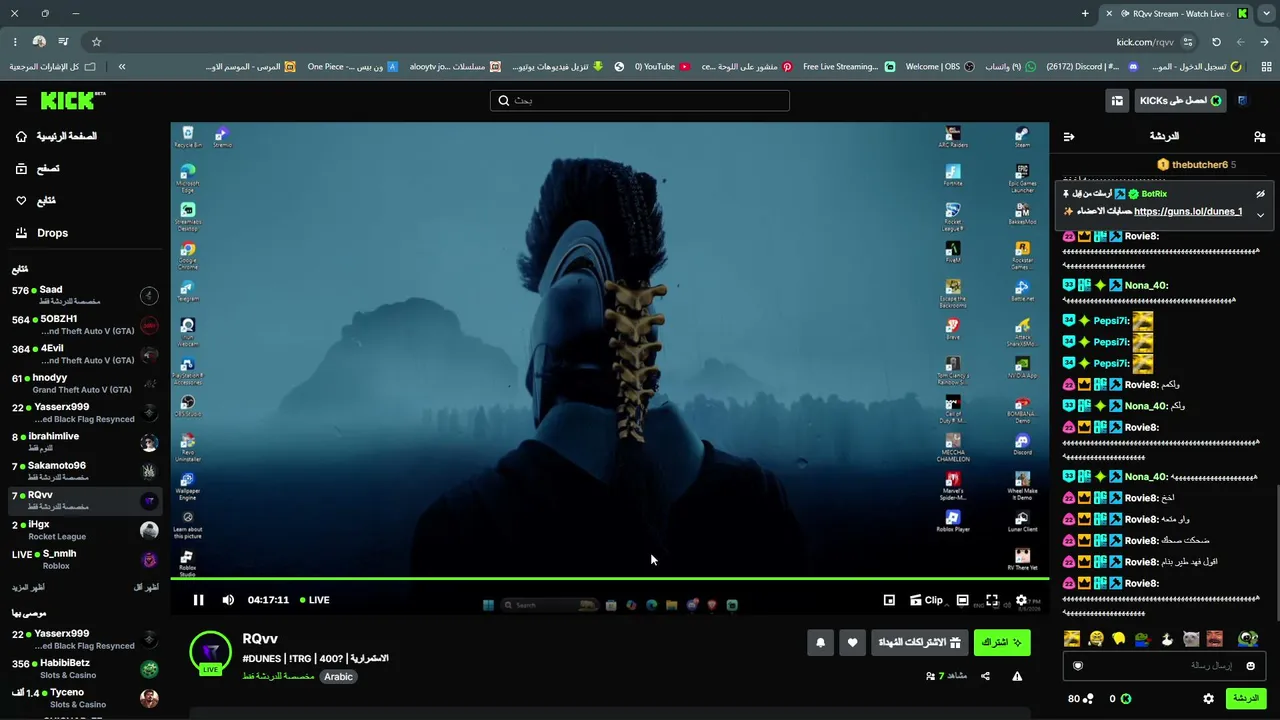Open Sakamoto96 channel from the sidebar
Viewport: 1280px width, 720px height.
85,471
